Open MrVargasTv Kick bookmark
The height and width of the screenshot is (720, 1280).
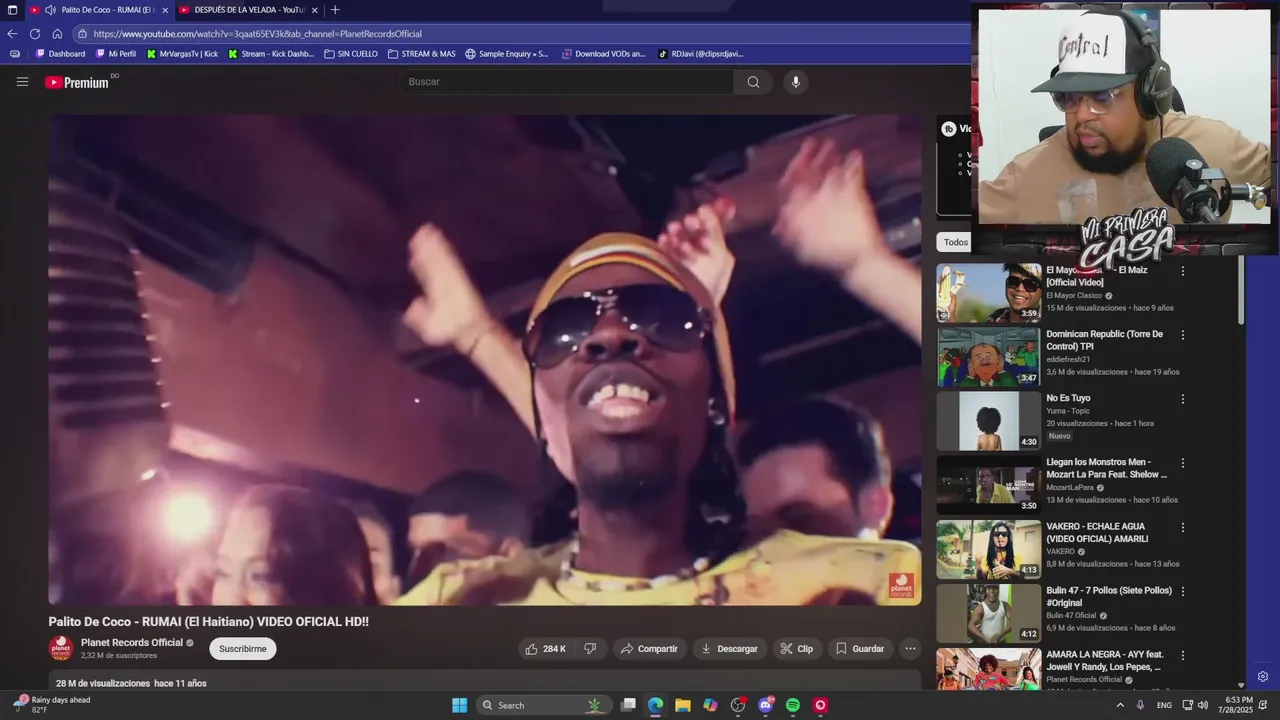click(182, 54)
